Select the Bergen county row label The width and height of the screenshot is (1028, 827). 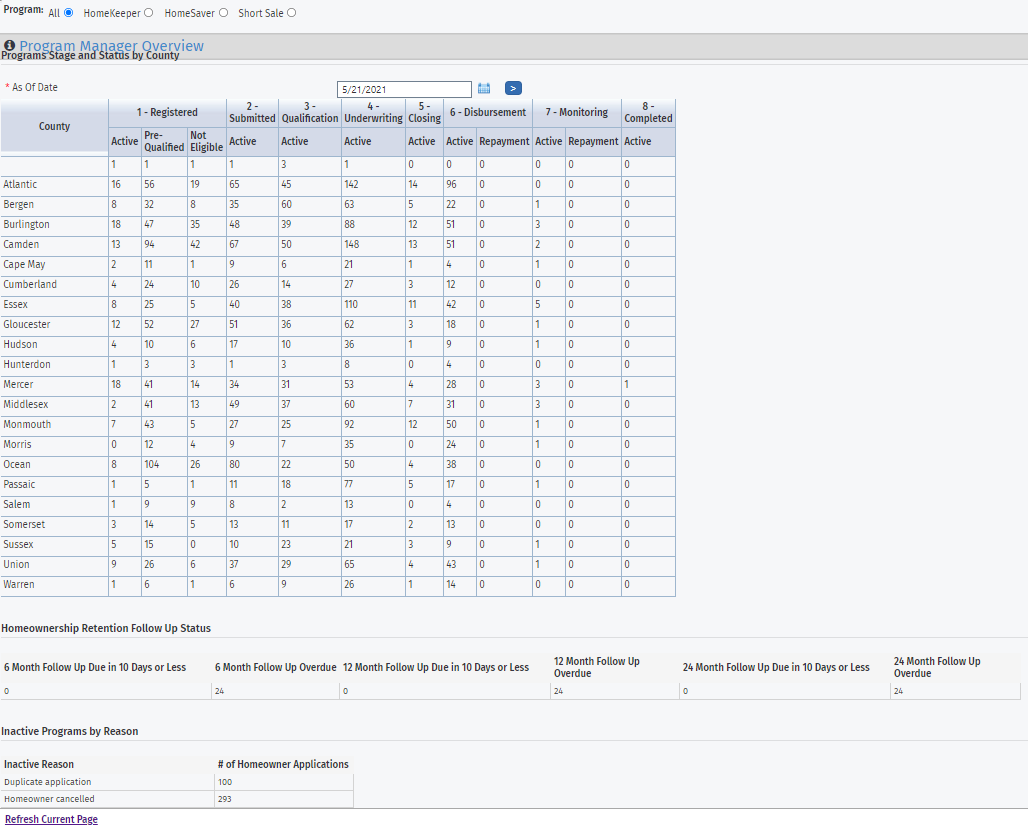point(18,205)
